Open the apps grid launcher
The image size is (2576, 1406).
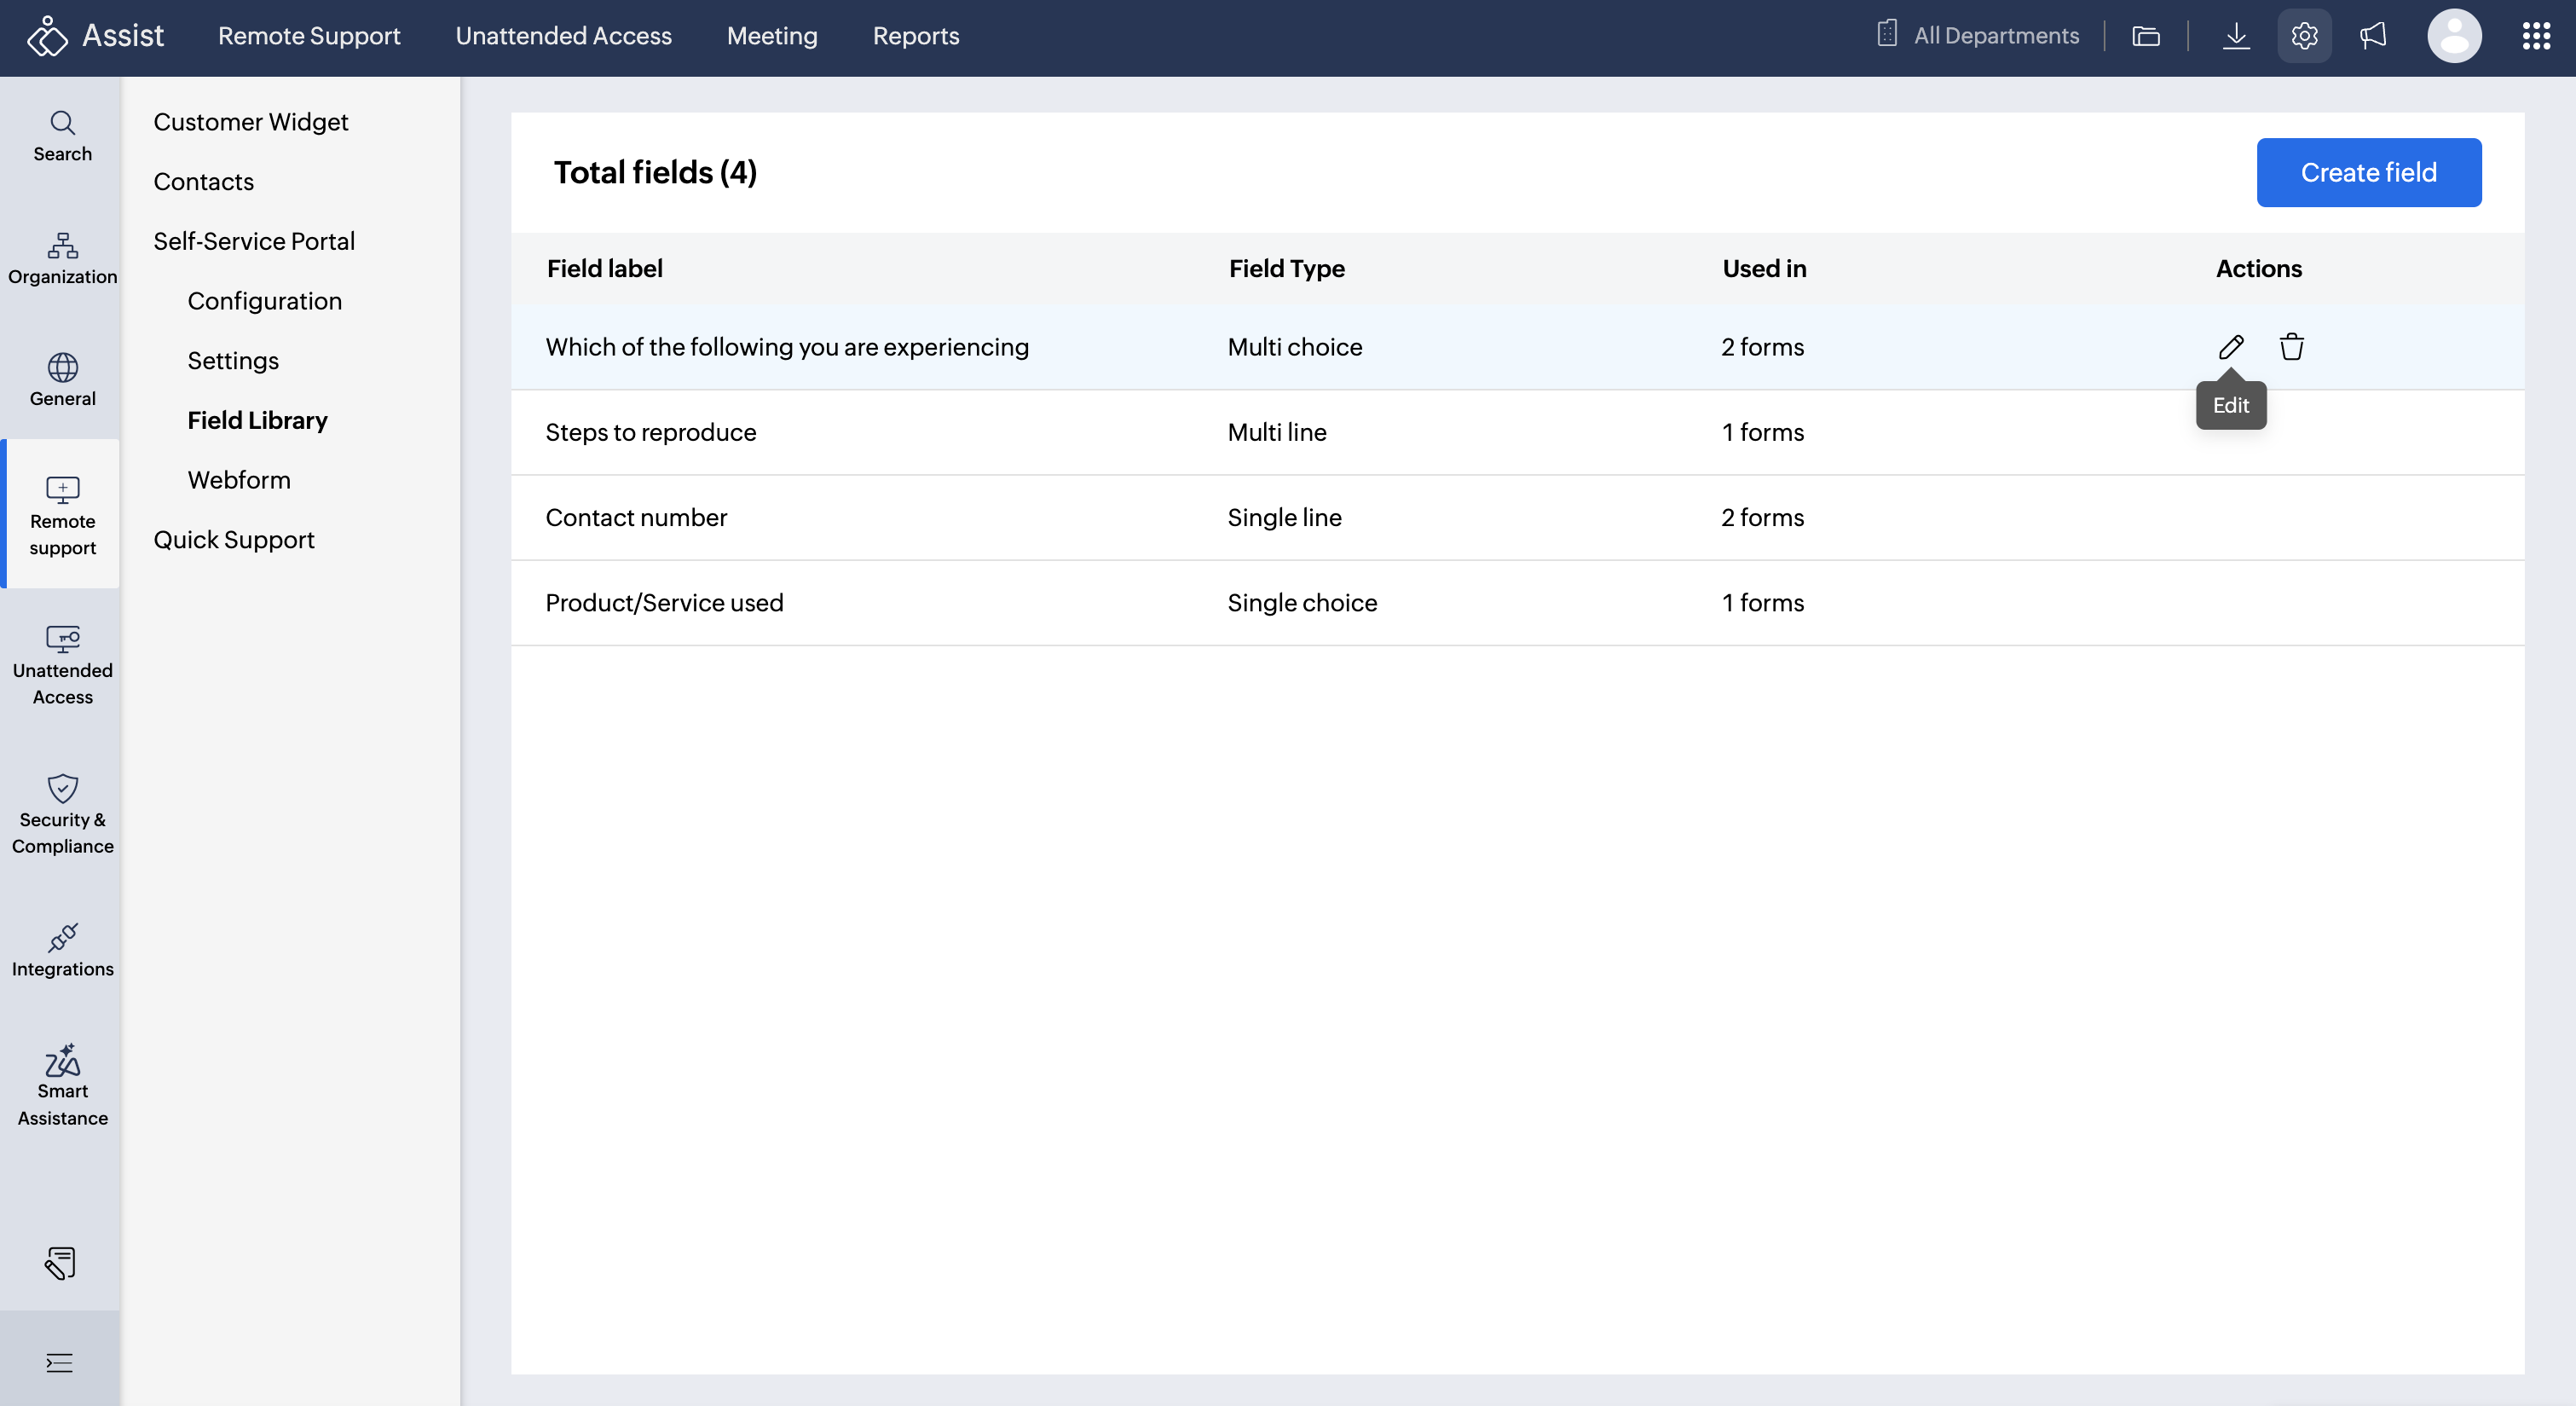pos(2536,36)
